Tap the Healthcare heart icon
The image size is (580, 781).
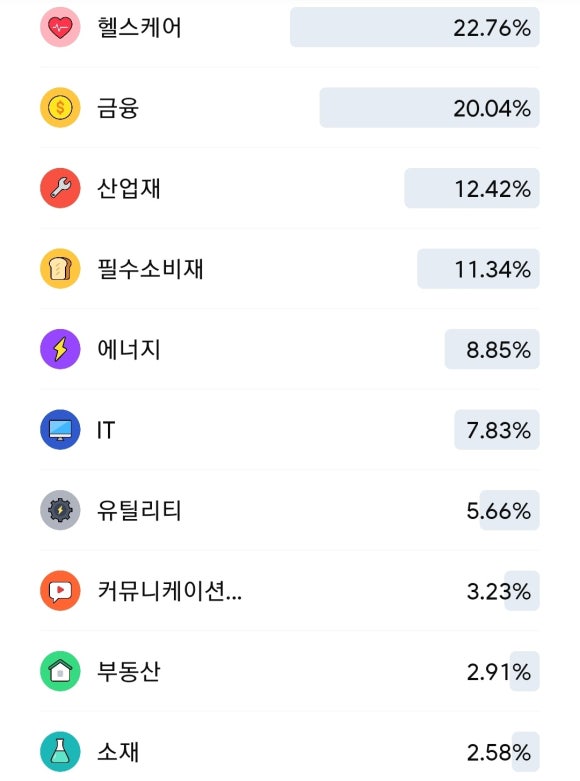60,27
